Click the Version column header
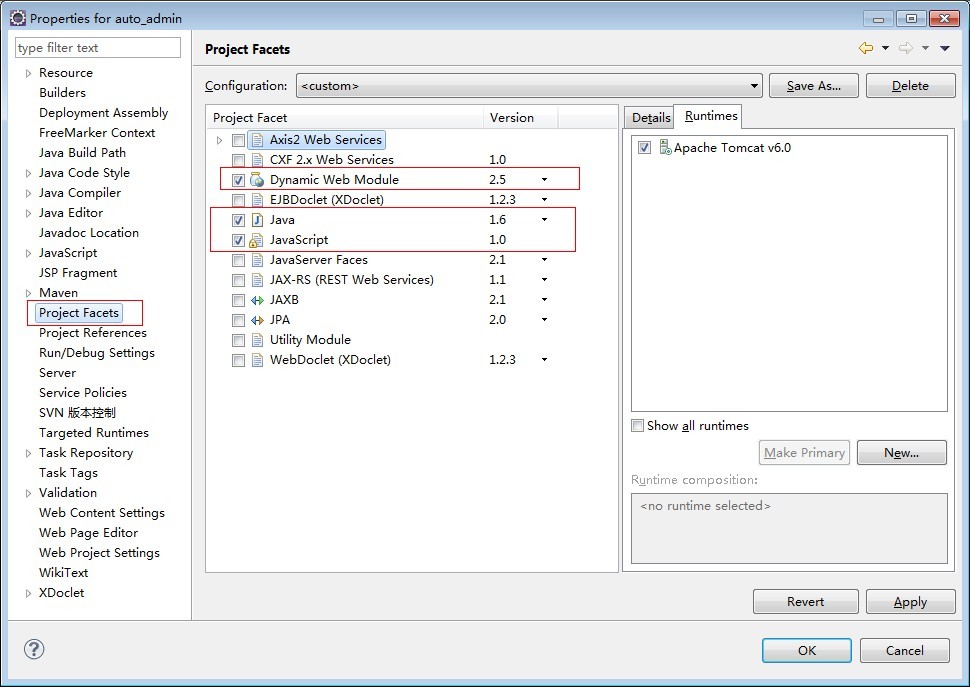The image size is (970, 687). pos(520,117)
